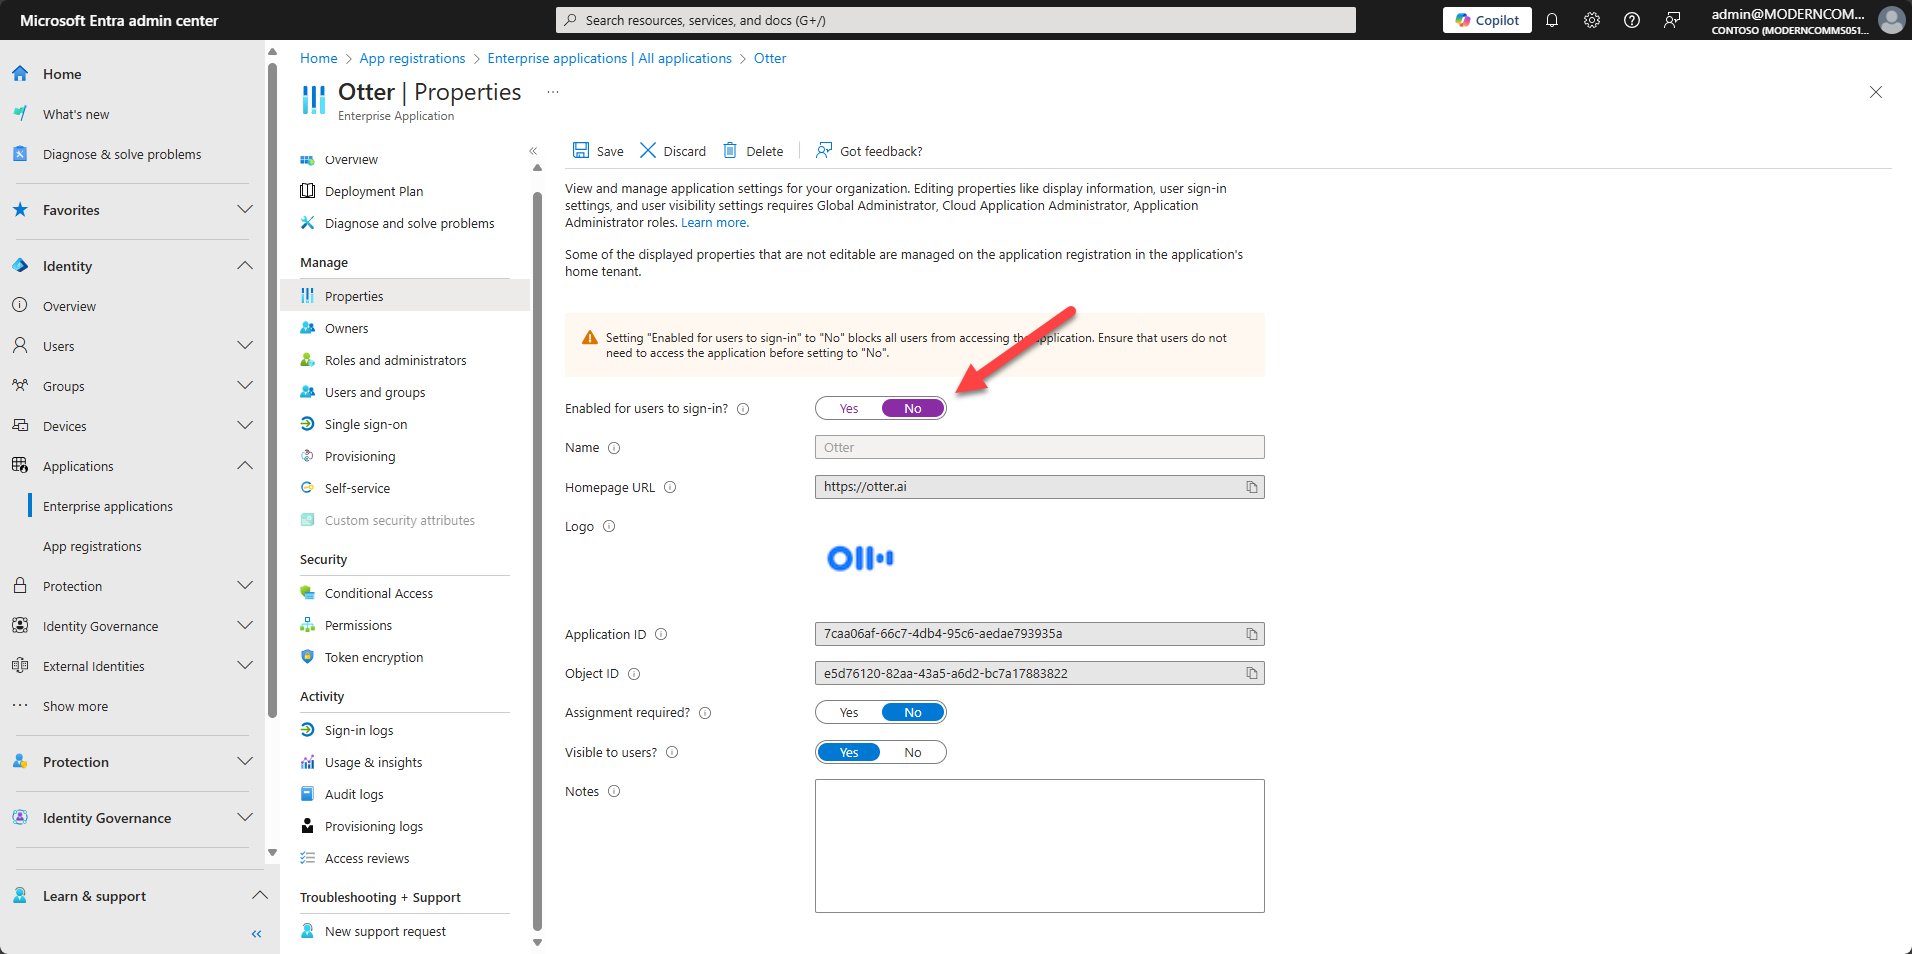Open Usage & insights activity
The image size is (1912, 954).
(372, 761)
